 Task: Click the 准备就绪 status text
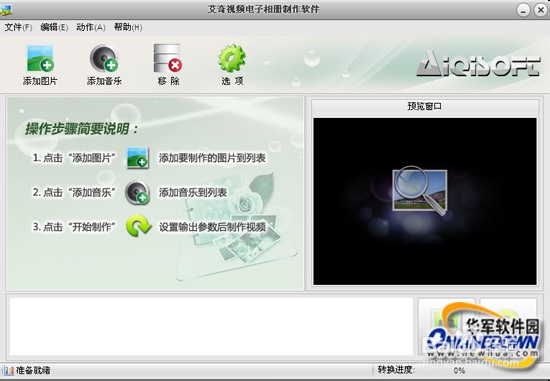pyautogui.click(x=33, y=370)
